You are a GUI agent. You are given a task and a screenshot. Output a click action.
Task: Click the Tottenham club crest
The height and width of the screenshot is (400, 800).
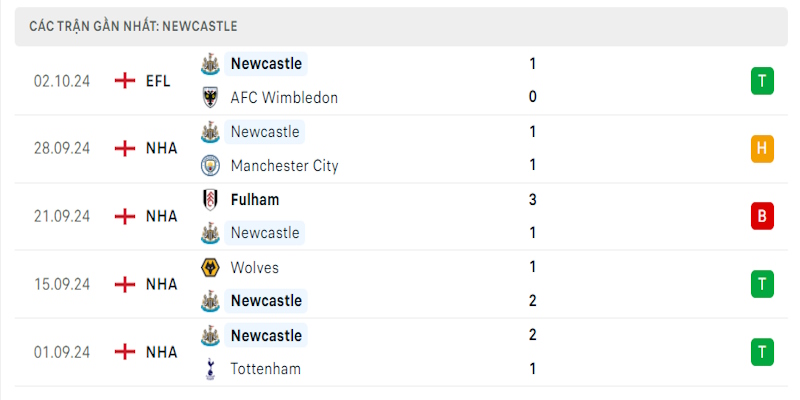pyautogui.click(x=210, y=369)
